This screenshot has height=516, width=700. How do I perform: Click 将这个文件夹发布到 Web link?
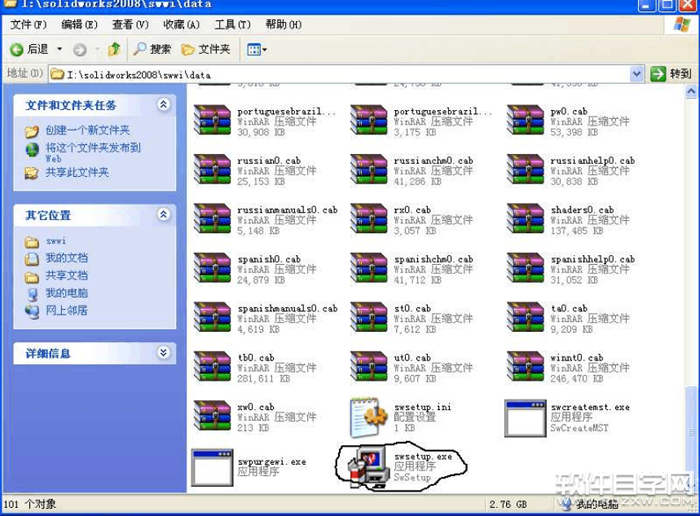[x=93, y=152]
